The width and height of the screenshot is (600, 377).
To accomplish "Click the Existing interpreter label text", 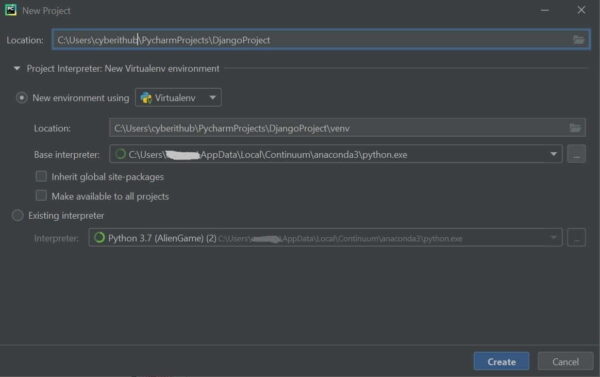I will [x=66, y=216].
